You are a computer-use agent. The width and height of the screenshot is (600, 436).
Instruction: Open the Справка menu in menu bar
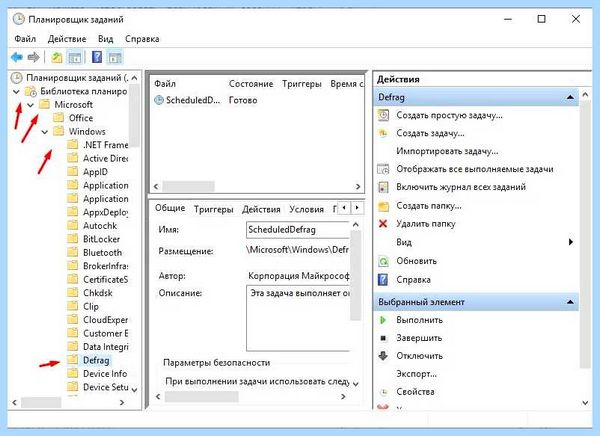tap(142, 39)
